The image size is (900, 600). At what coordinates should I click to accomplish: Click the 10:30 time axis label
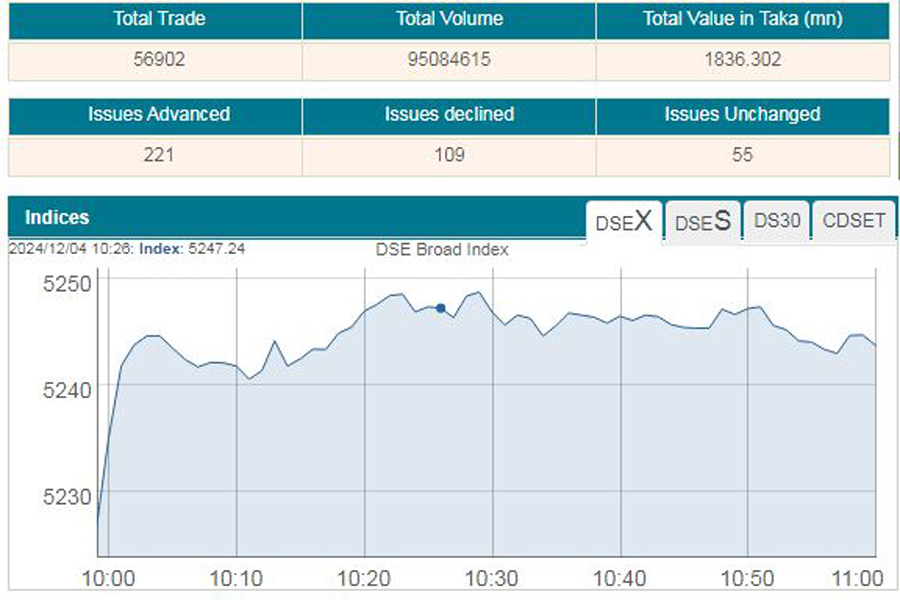[493, 578]
